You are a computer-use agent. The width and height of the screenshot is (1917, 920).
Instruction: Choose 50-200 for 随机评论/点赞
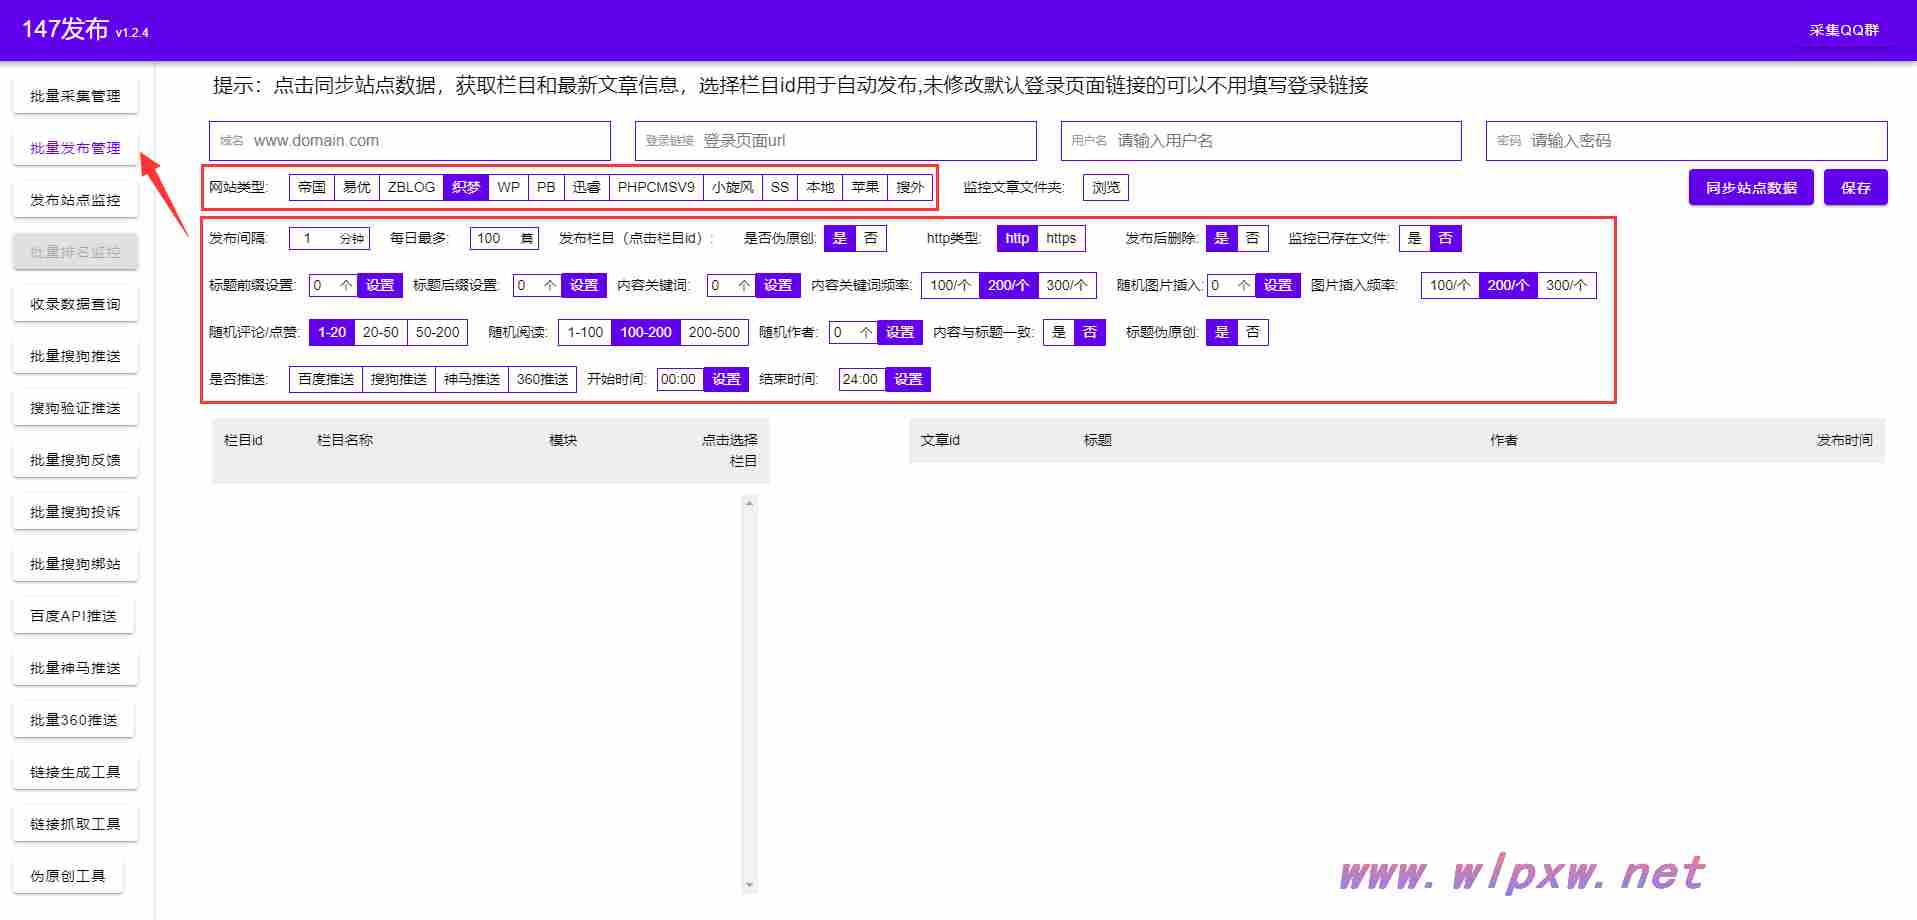(x=438, y=332)
